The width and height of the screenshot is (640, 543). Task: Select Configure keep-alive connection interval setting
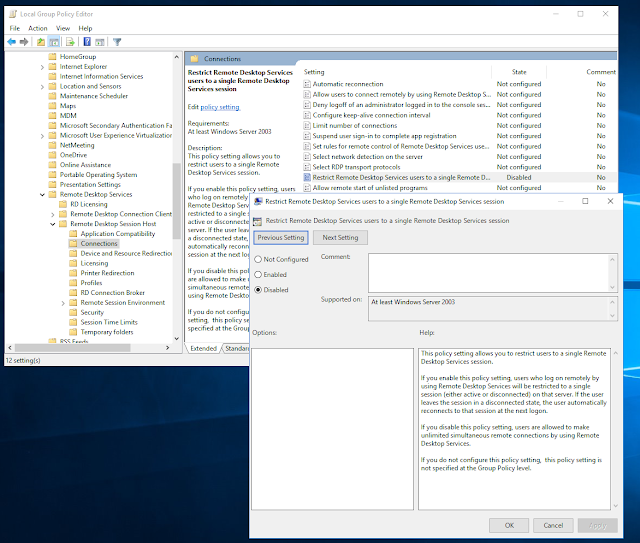[371, 115]
